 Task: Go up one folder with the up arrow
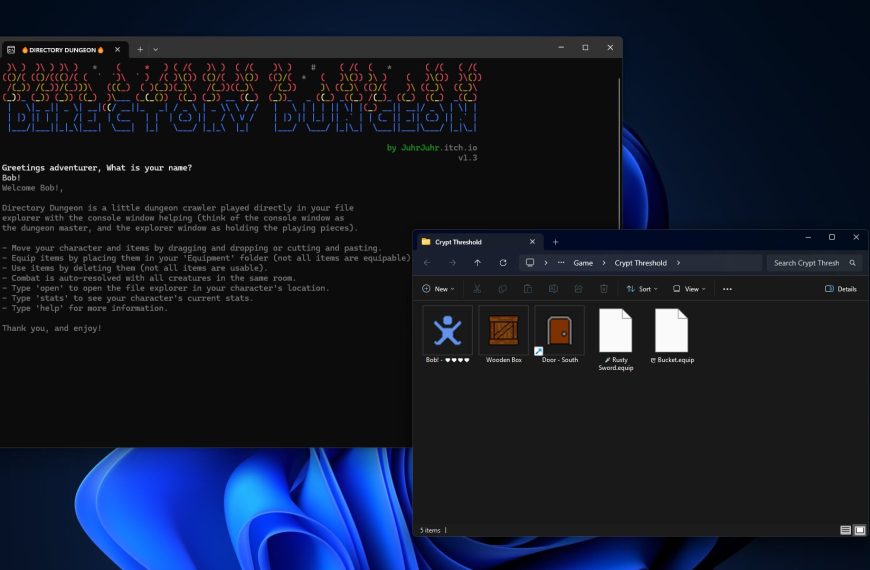478,263
